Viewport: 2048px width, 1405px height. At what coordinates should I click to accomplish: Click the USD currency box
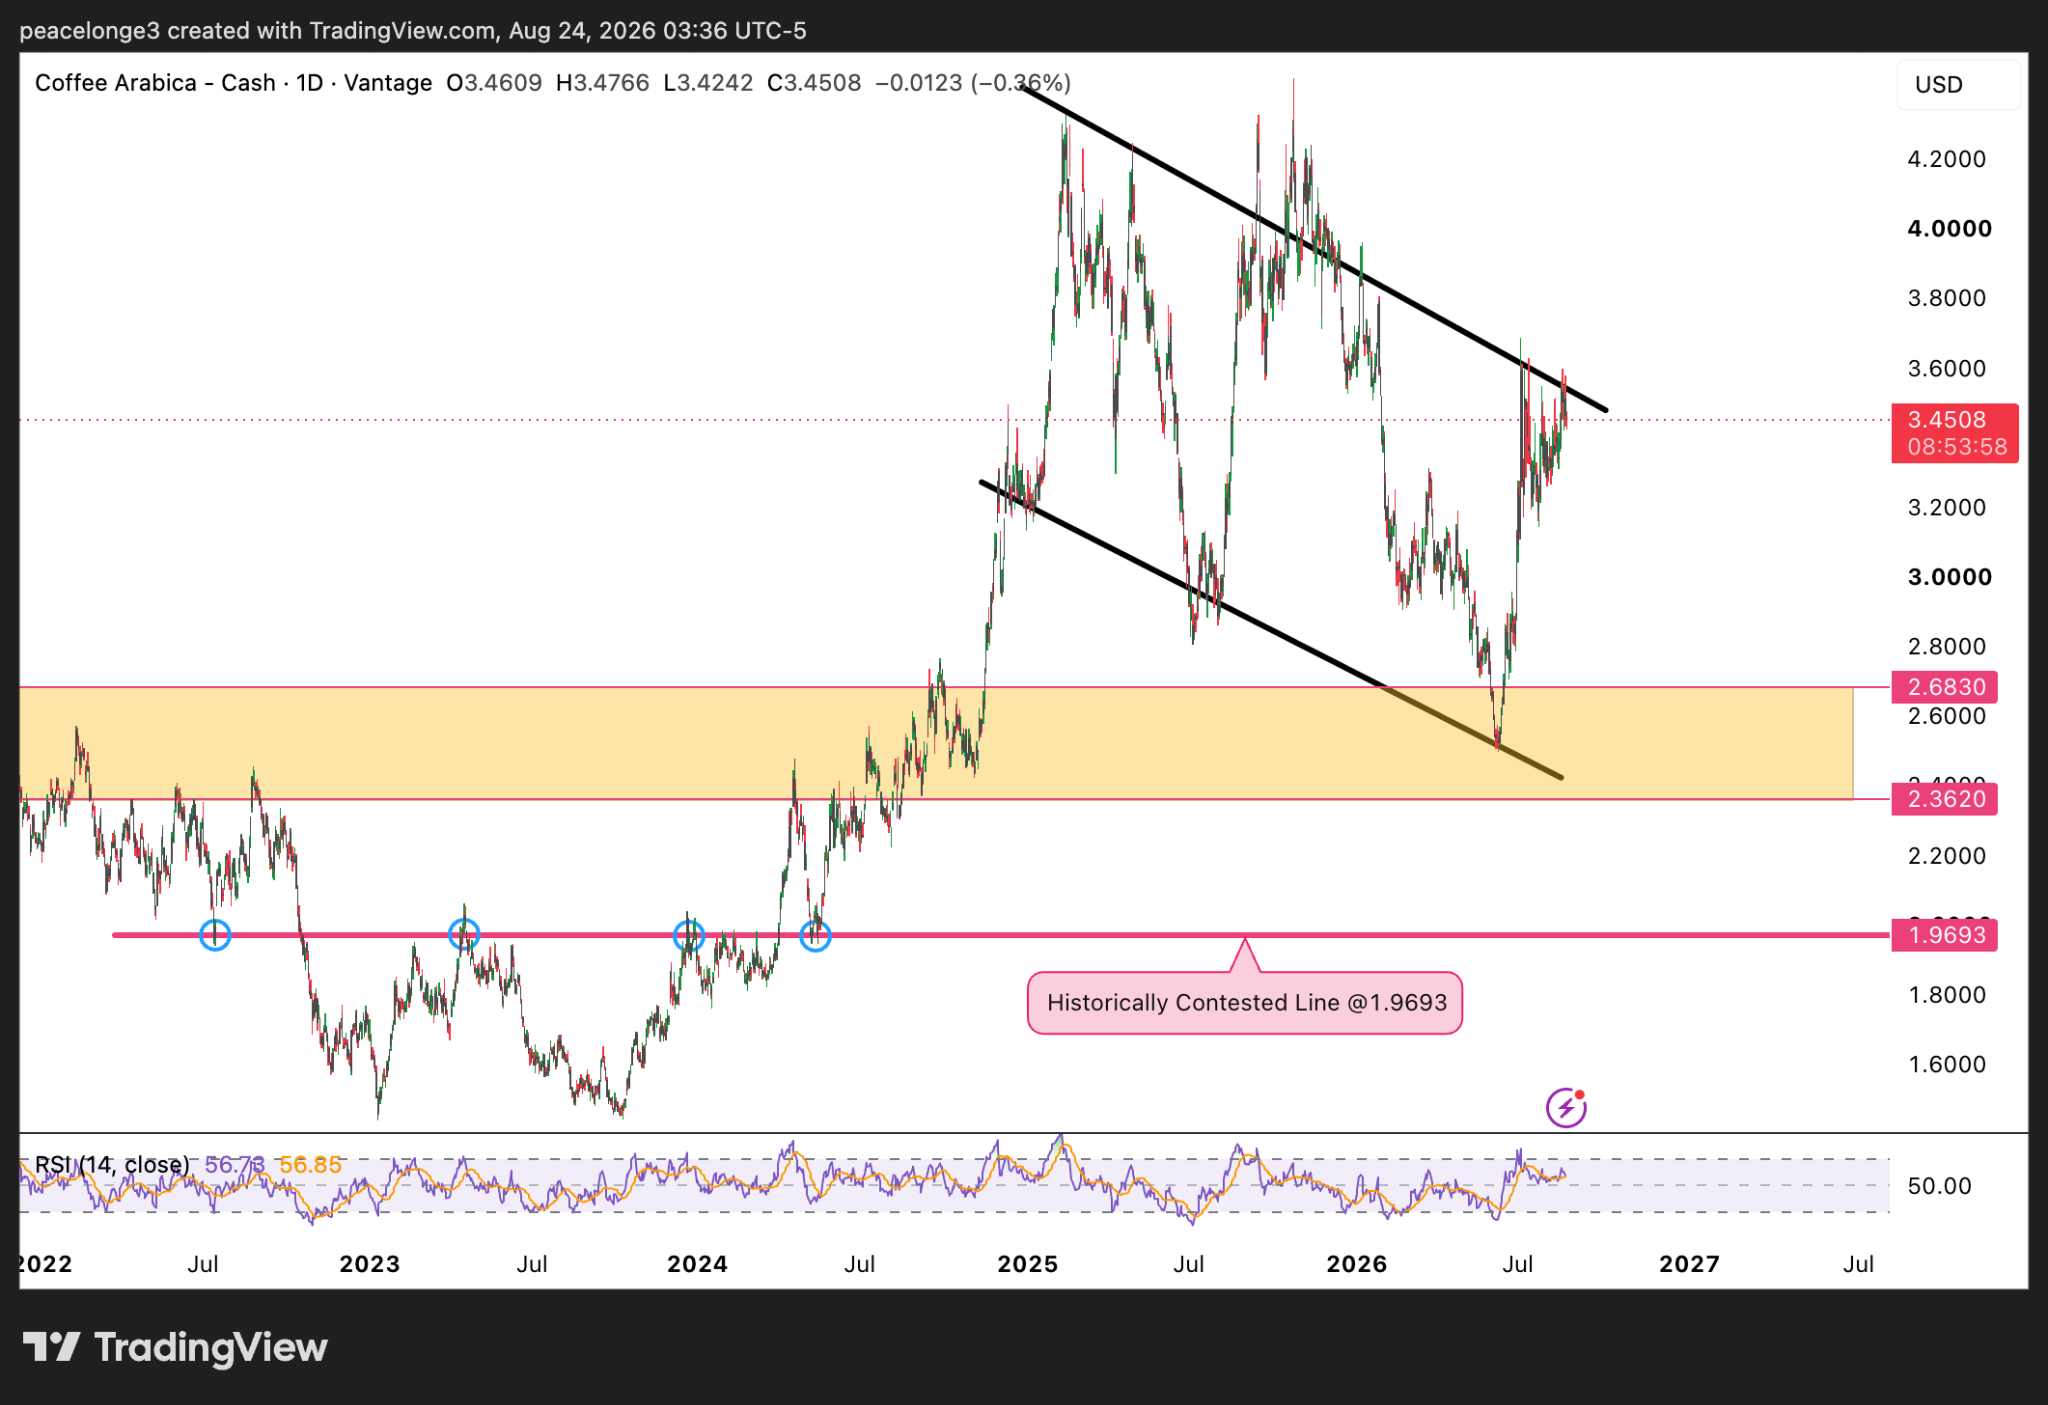(x=1958, y=84)
